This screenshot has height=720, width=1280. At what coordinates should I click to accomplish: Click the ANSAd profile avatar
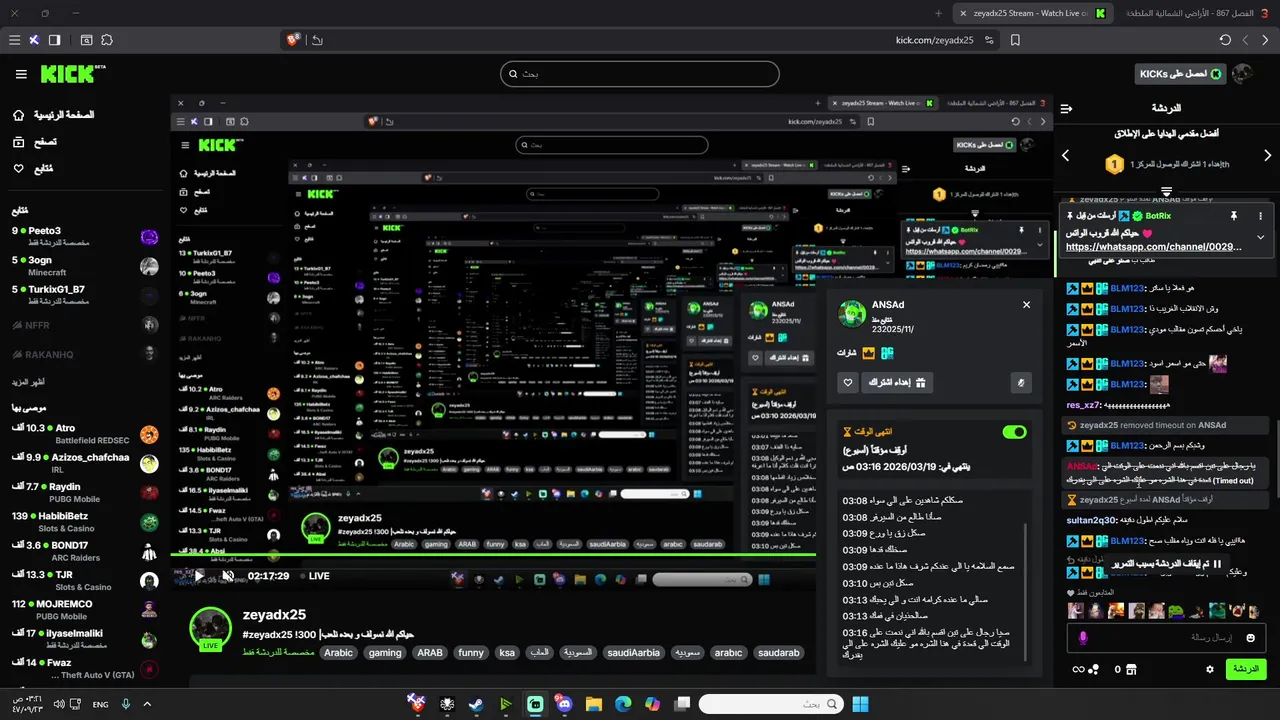click(x=852, y=314)
